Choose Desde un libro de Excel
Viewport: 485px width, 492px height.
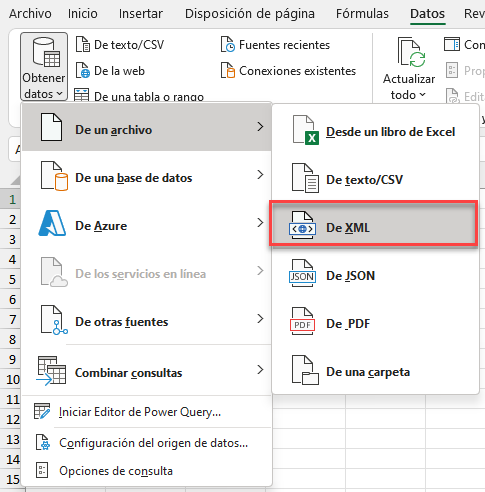point(375,129)
